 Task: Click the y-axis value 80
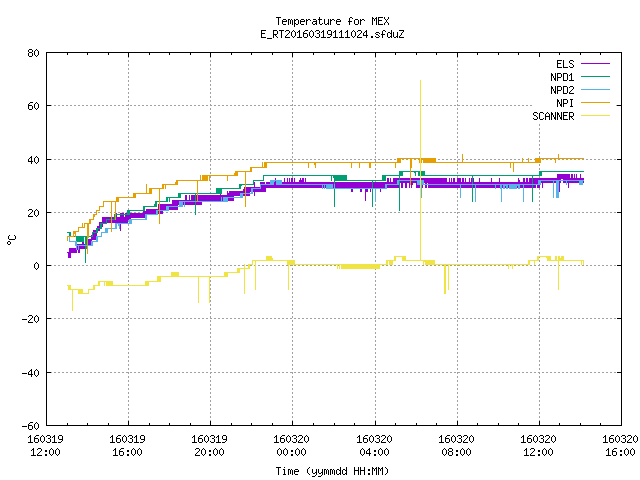click(x=33, y=53)
